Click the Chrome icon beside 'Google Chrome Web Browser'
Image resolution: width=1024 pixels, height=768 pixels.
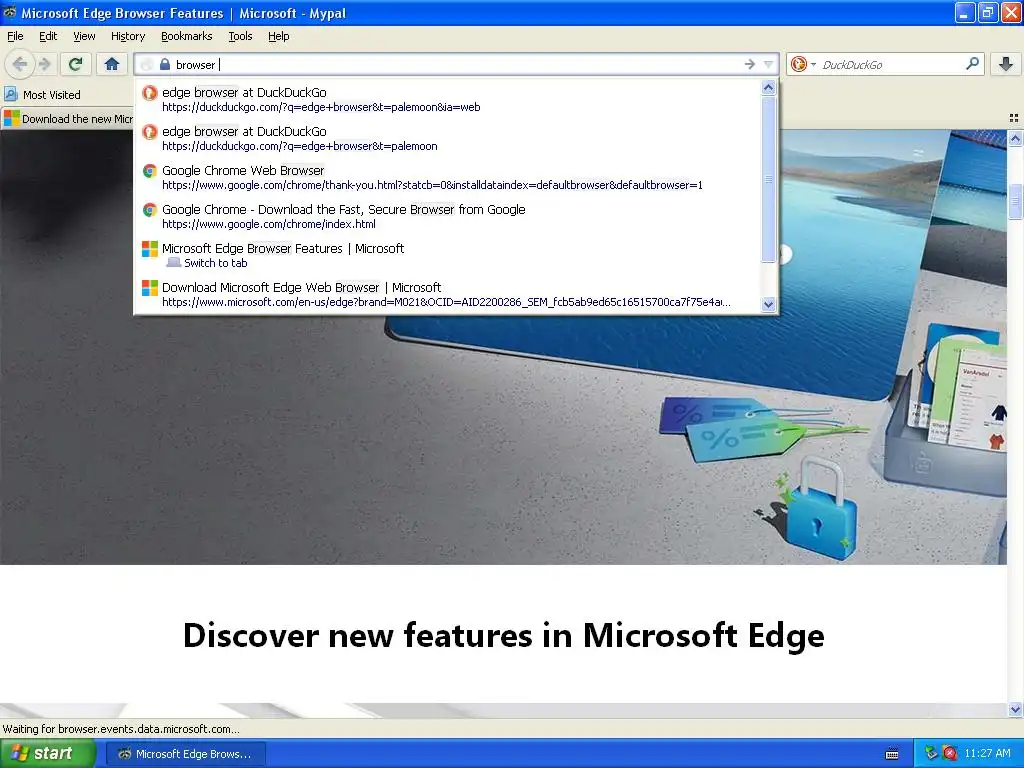pos(150,171)
